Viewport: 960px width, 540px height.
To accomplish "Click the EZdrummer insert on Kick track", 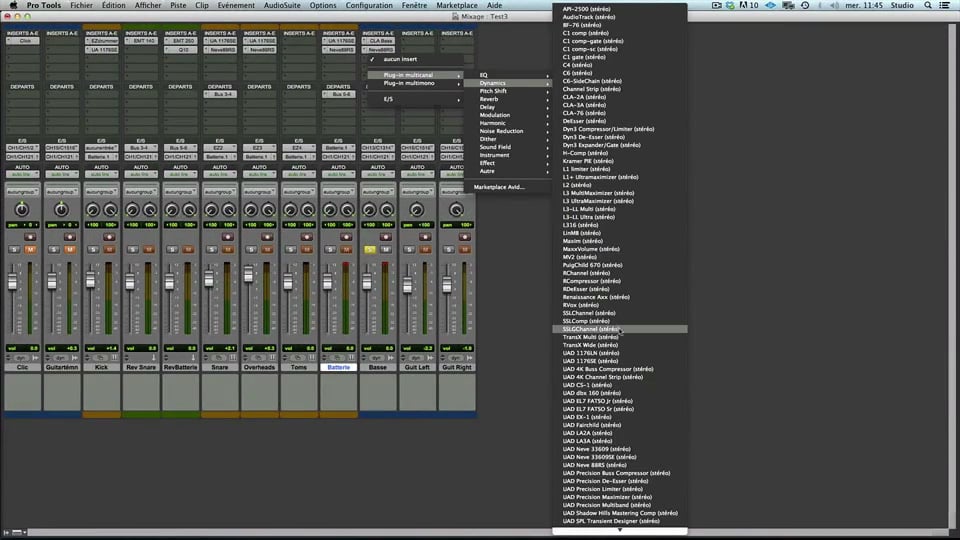I will pos(101,41).
